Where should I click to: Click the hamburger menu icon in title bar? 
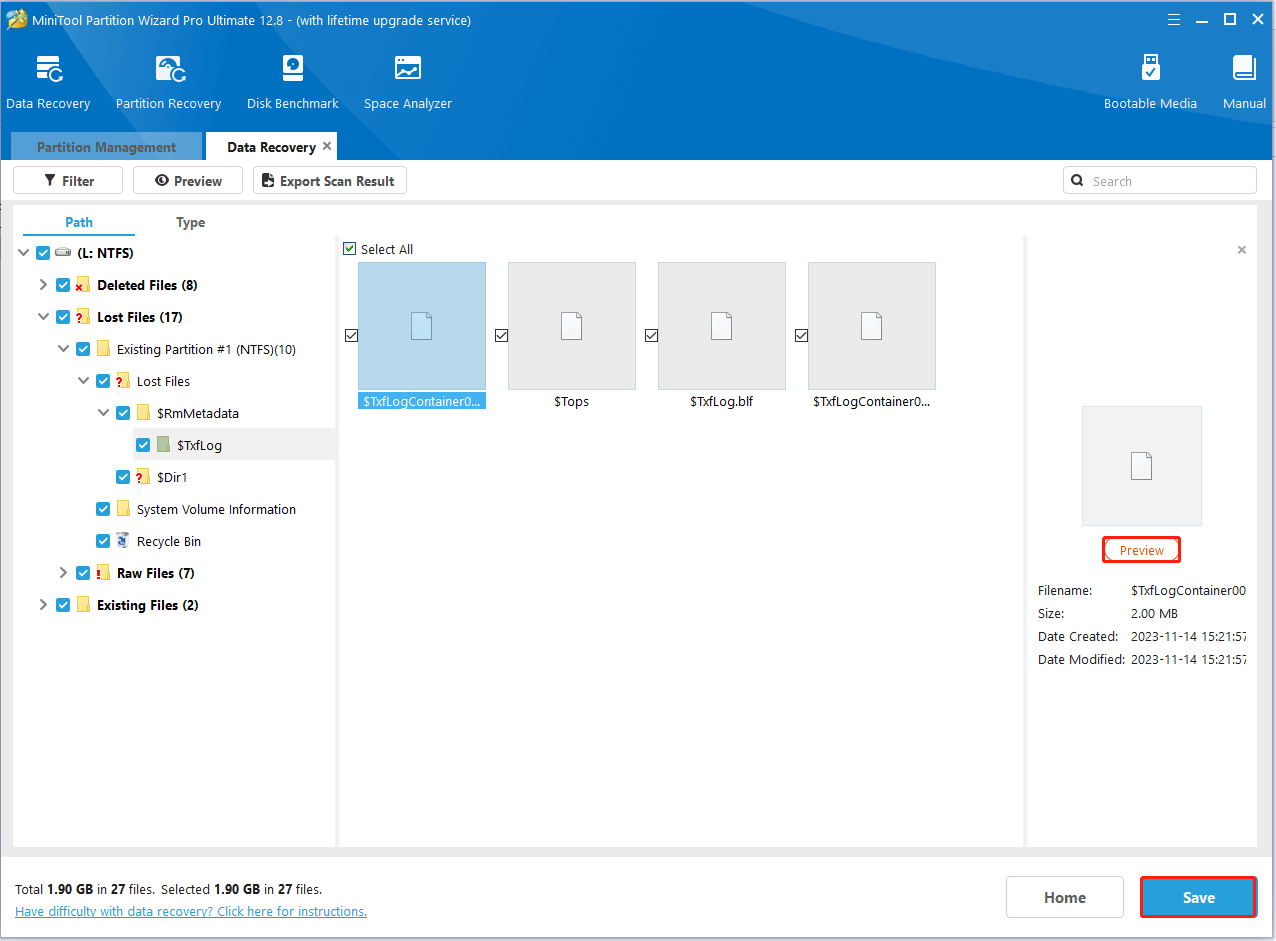point(1174,19)
